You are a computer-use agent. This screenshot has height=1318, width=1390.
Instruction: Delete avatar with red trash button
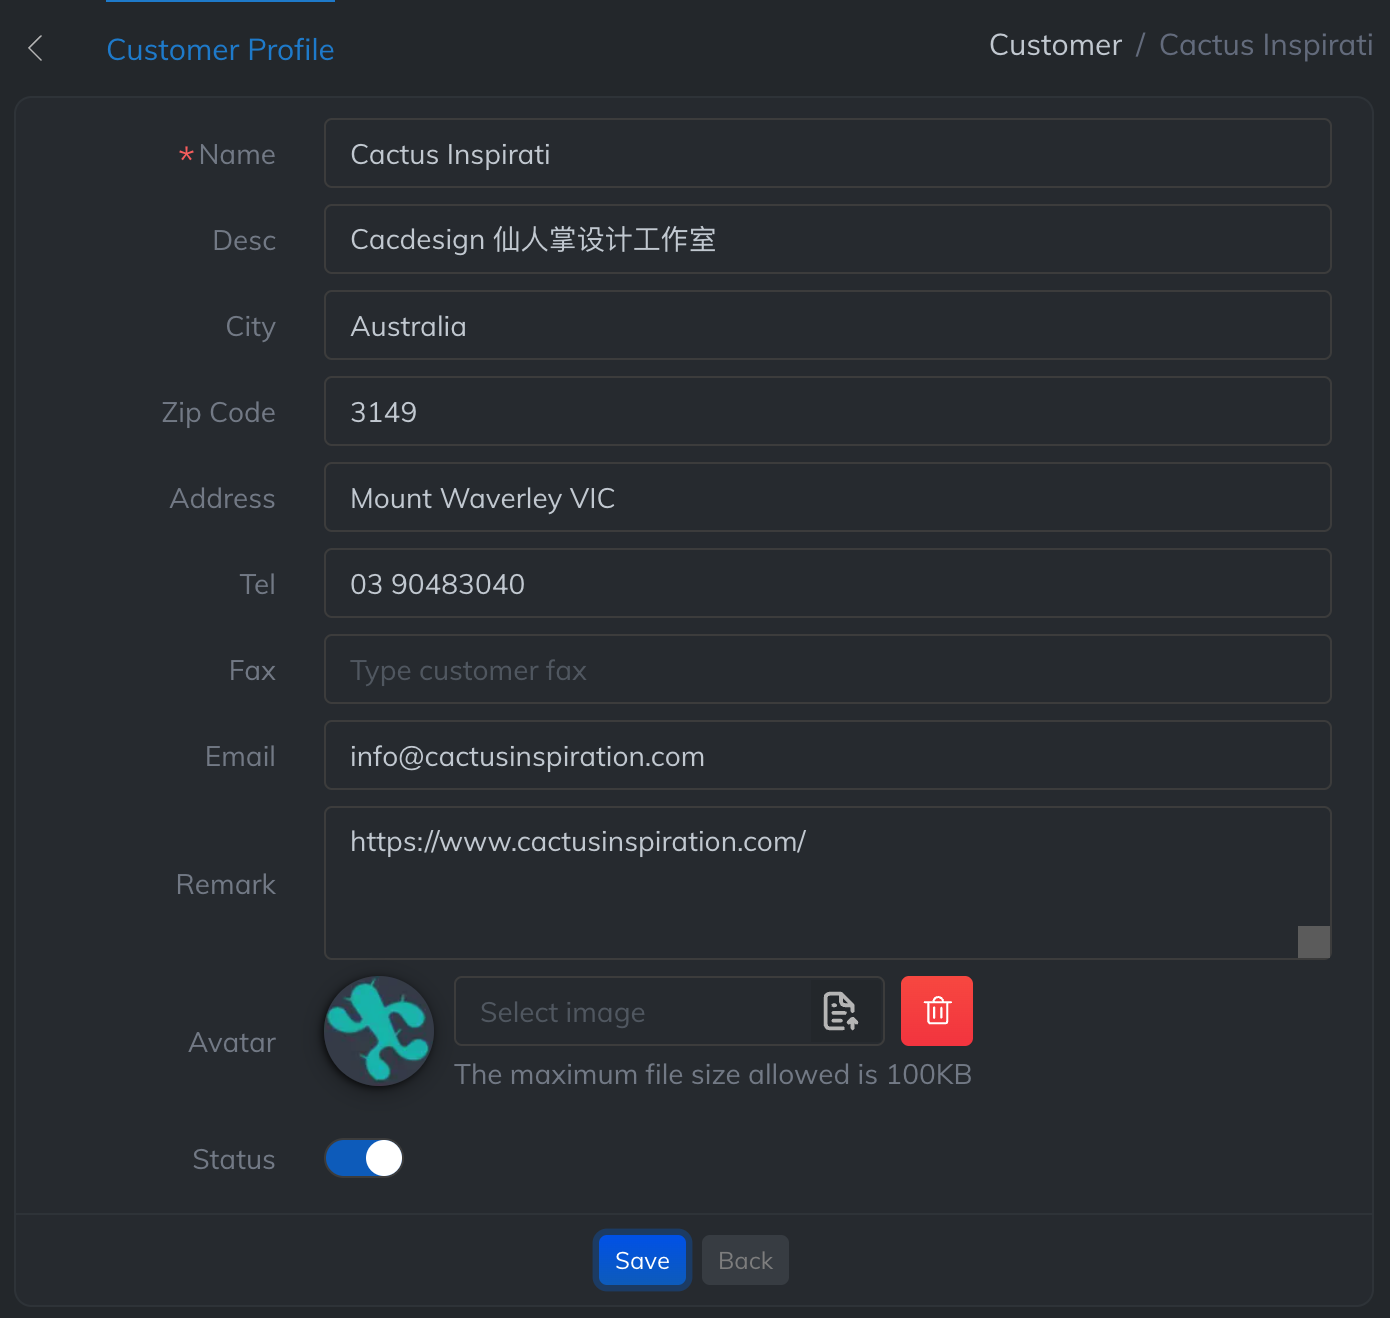[936, 1011]
